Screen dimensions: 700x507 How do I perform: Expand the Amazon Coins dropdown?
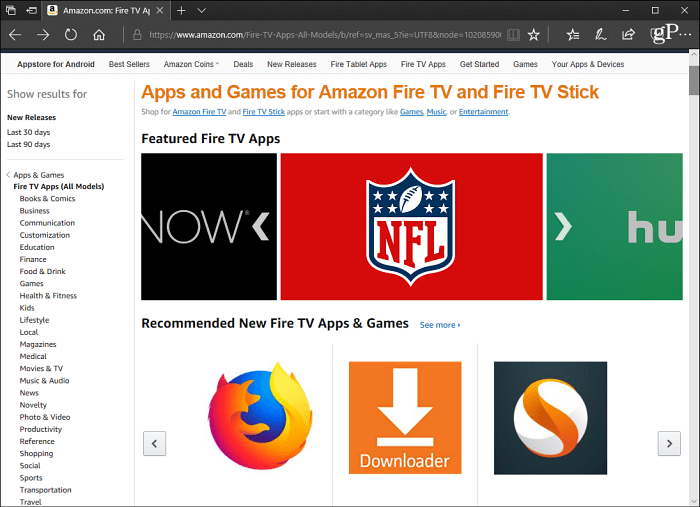191,64
